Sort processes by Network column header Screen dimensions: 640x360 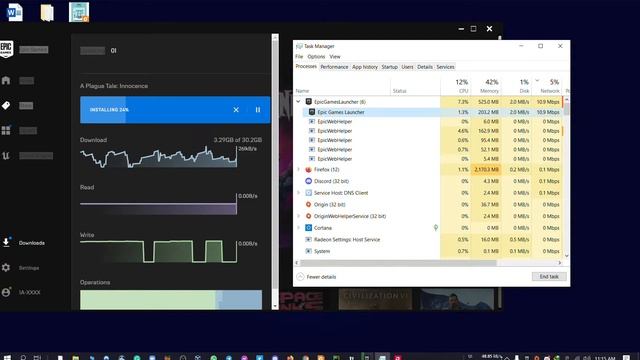[547, 86]
